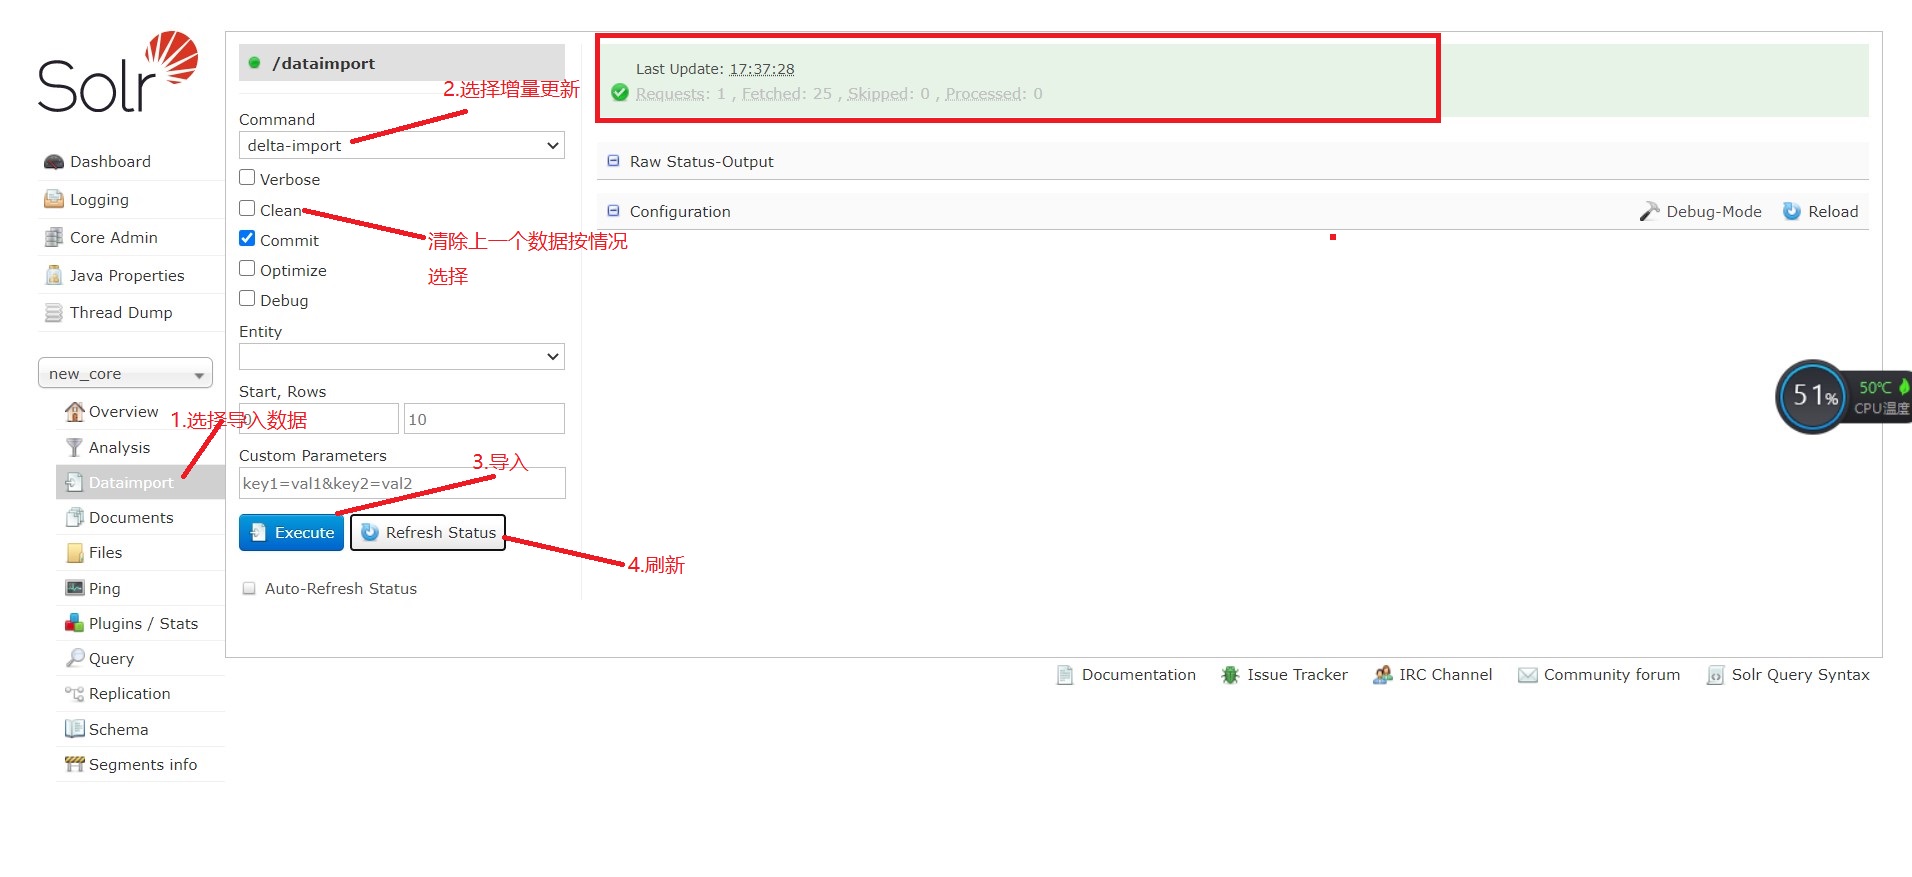Open the Schema page link
Viewport: 1912px width, 877px height.
(118, 729)
